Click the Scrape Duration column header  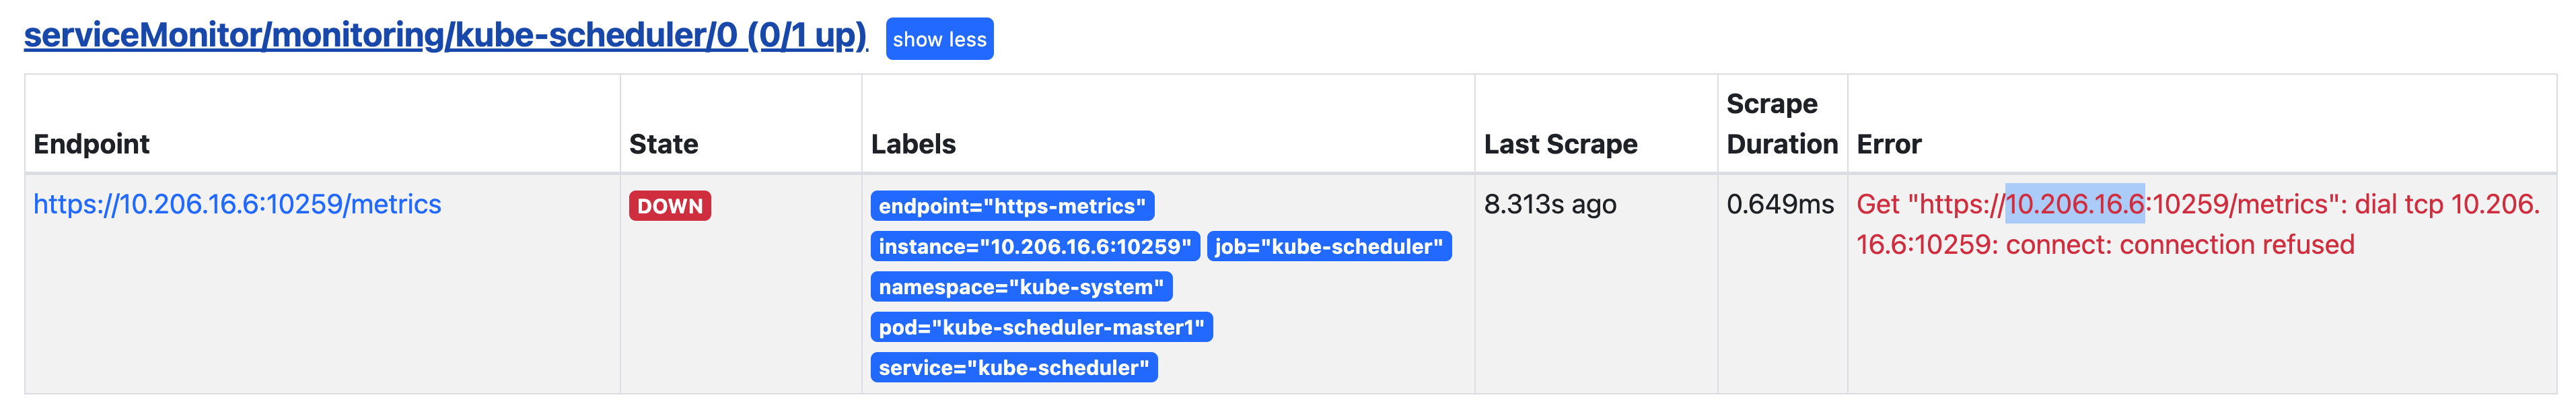click(1781, 124)
